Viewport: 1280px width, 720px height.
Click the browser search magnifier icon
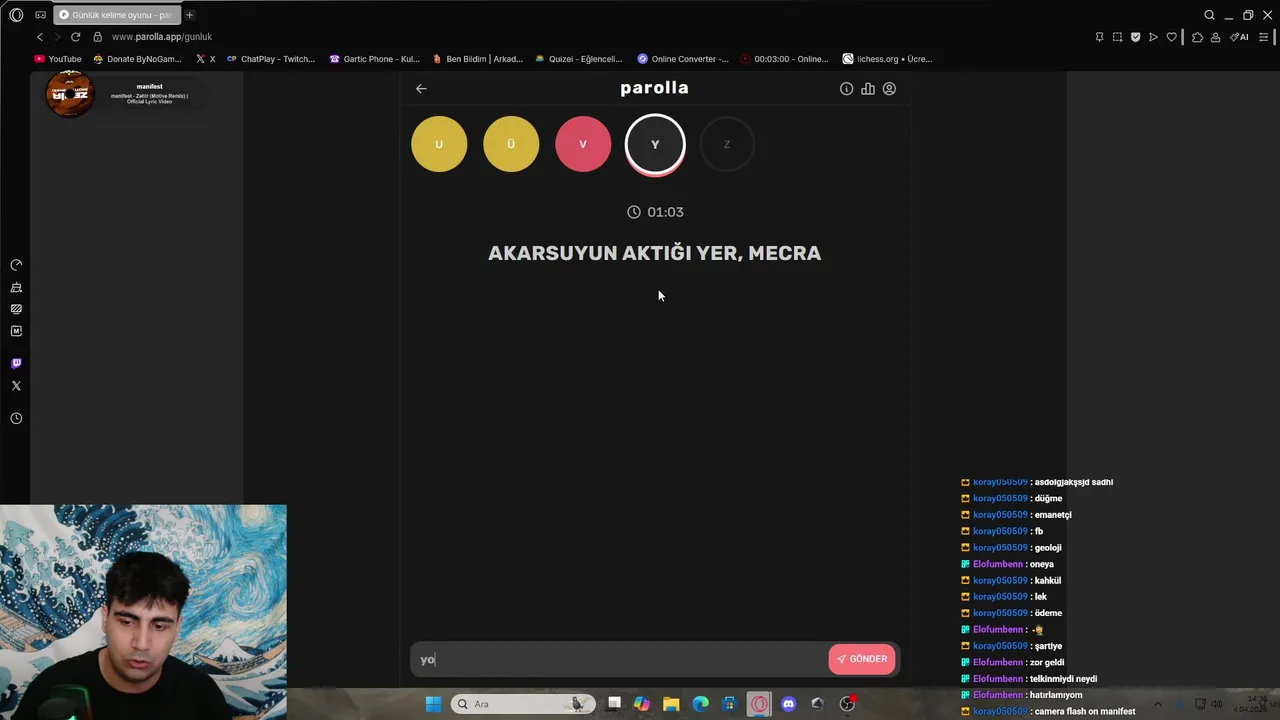pyautogui.click(x=1209, y=15)
